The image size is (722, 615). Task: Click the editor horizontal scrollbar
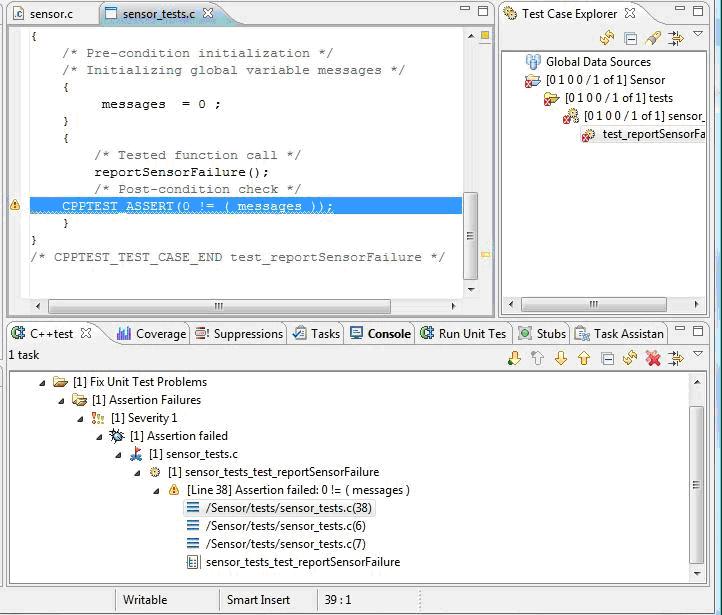[218, 307]
